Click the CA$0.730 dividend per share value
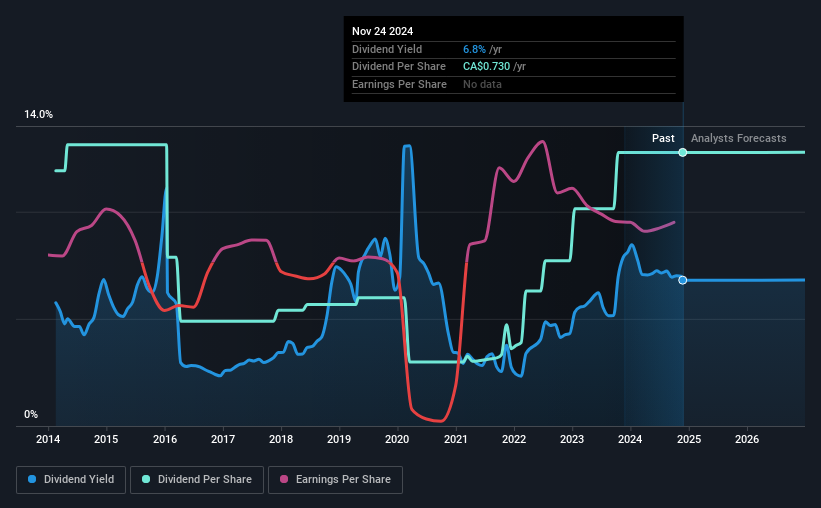Image resolution: width=821 pixels, height=508 pixels. 486,67
